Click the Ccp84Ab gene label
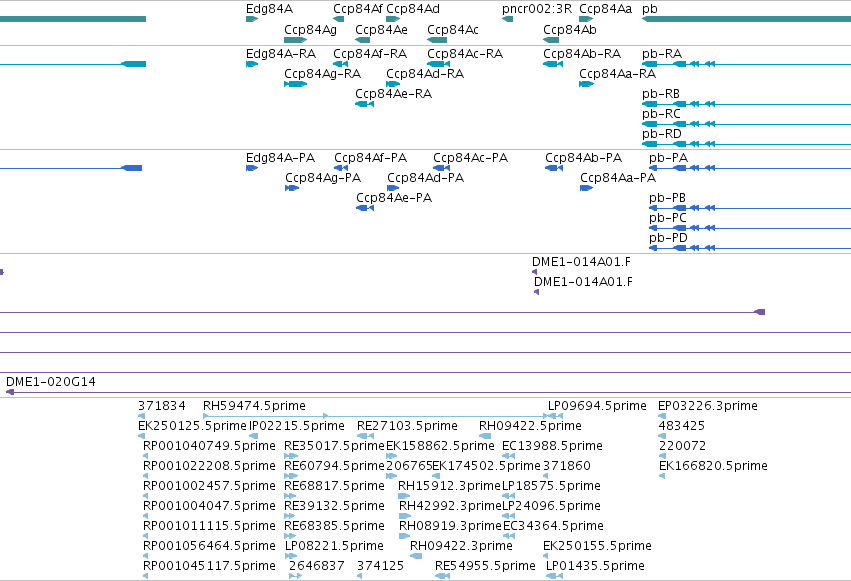851x581 pixels. pos(570,29)
